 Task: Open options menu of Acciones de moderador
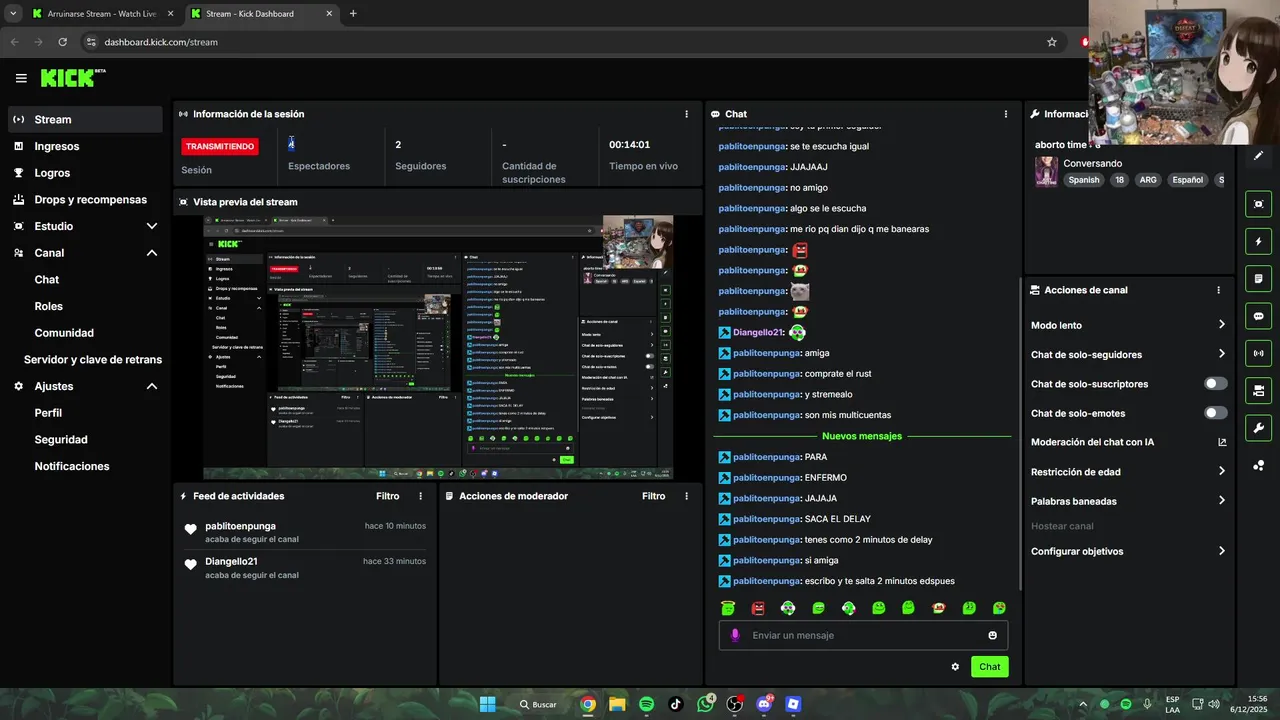pyautogui.click(x=686, y=496)
